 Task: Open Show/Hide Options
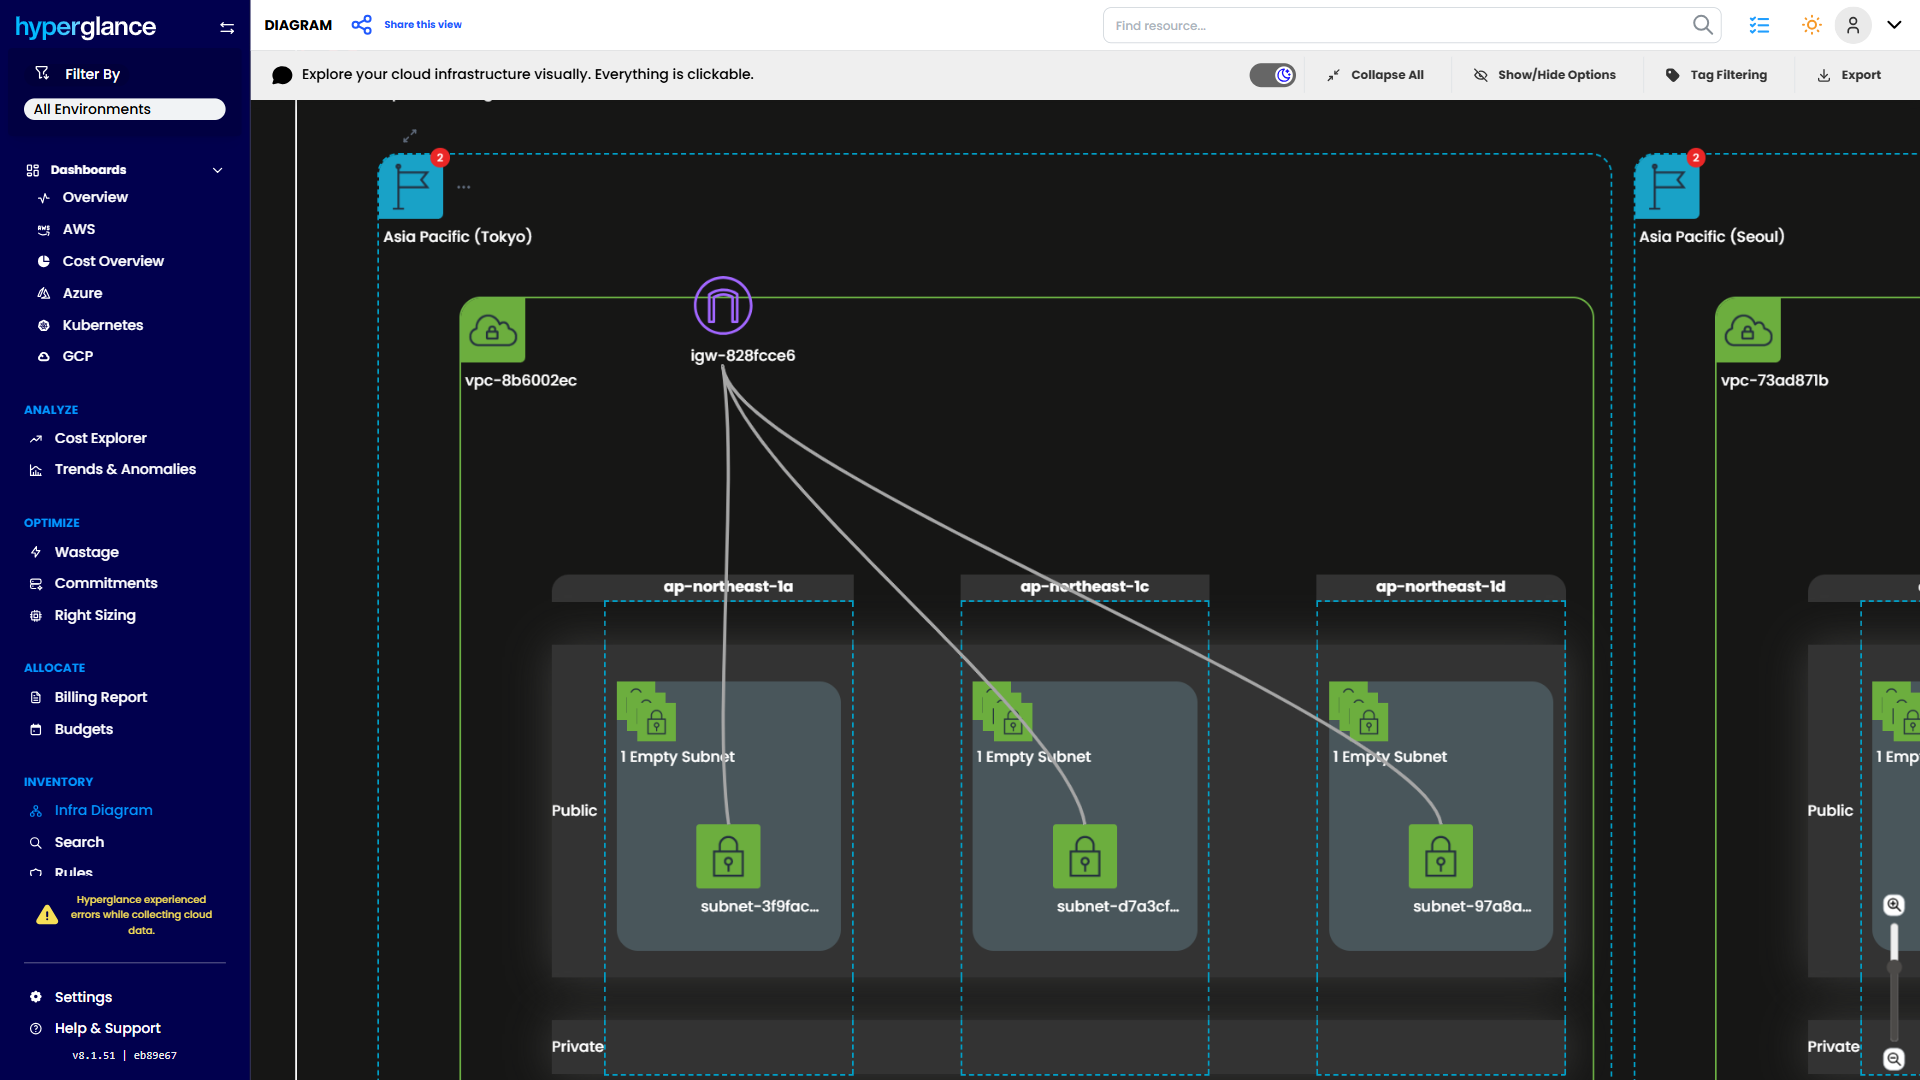[1544, 75]
